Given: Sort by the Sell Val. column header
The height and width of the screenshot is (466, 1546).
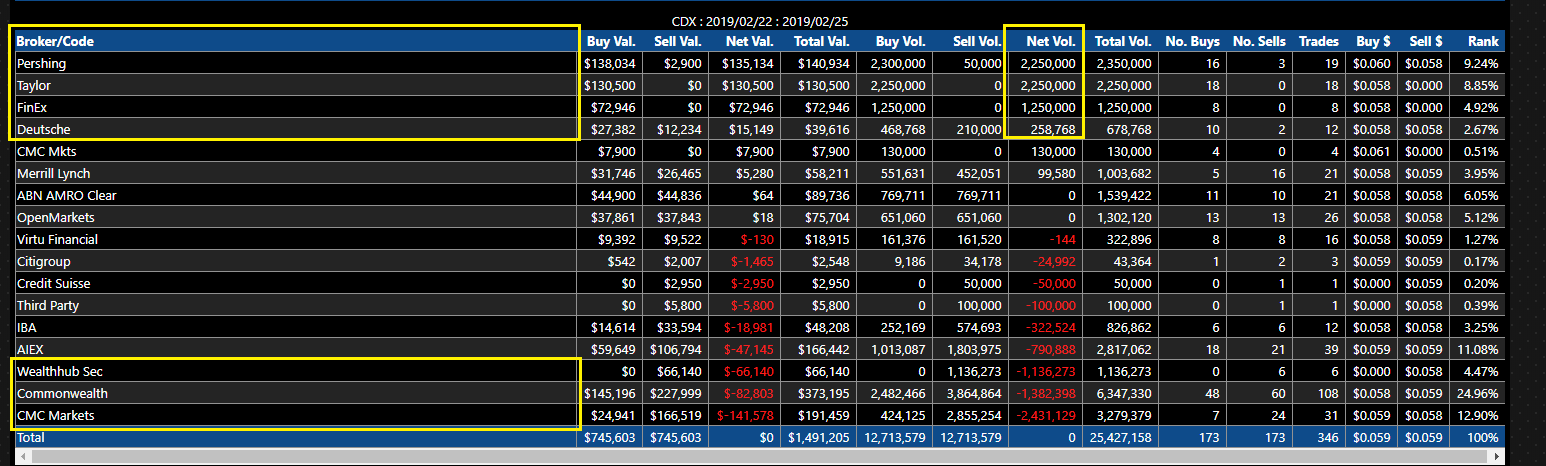Looking at the screenshot, I should [677, 41].
